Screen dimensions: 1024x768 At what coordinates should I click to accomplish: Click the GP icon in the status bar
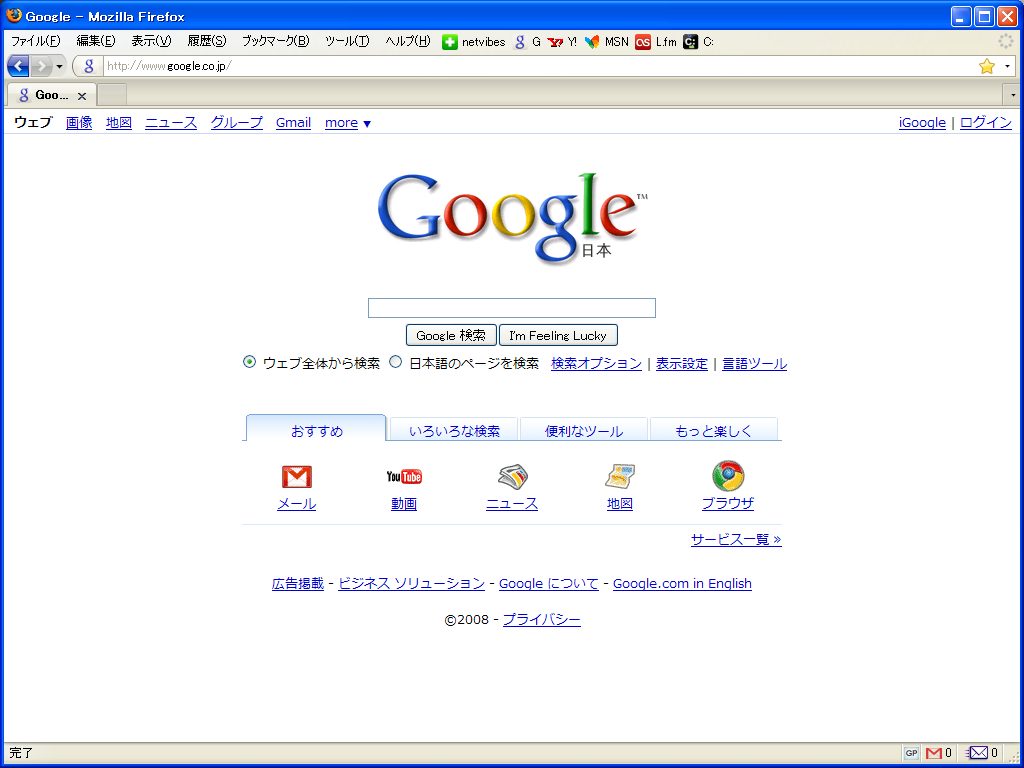point(912,753)
